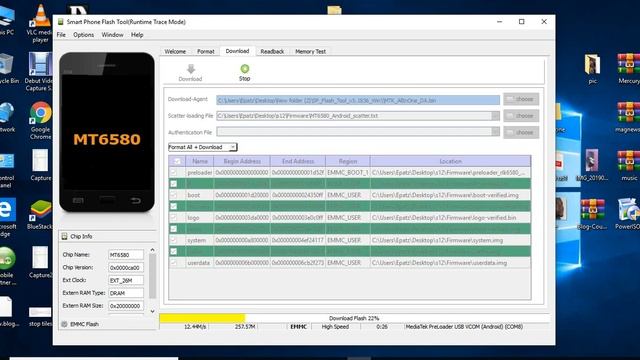
Task: Click the Chip Info scrollbar thumb
Action: [152, 276]
